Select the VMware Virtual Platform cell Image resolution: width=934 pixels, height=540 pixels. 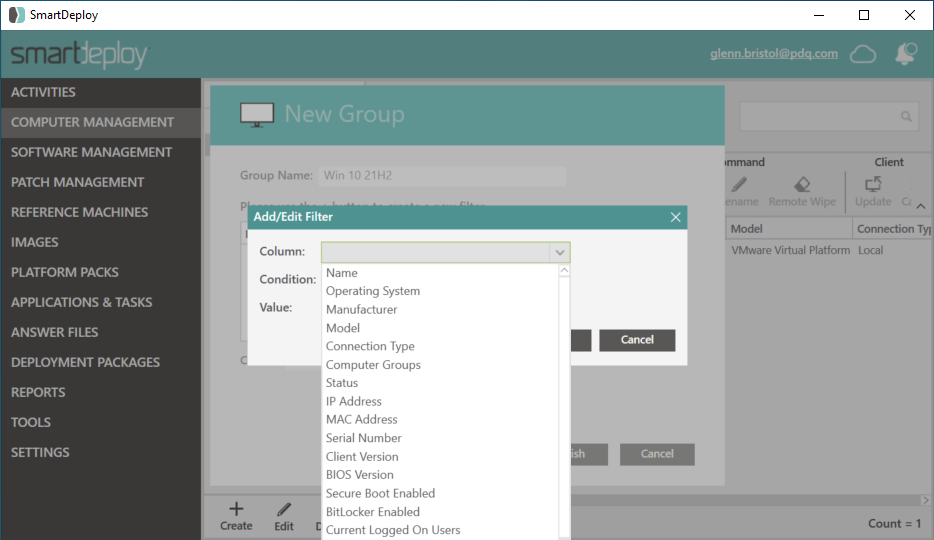790,251
